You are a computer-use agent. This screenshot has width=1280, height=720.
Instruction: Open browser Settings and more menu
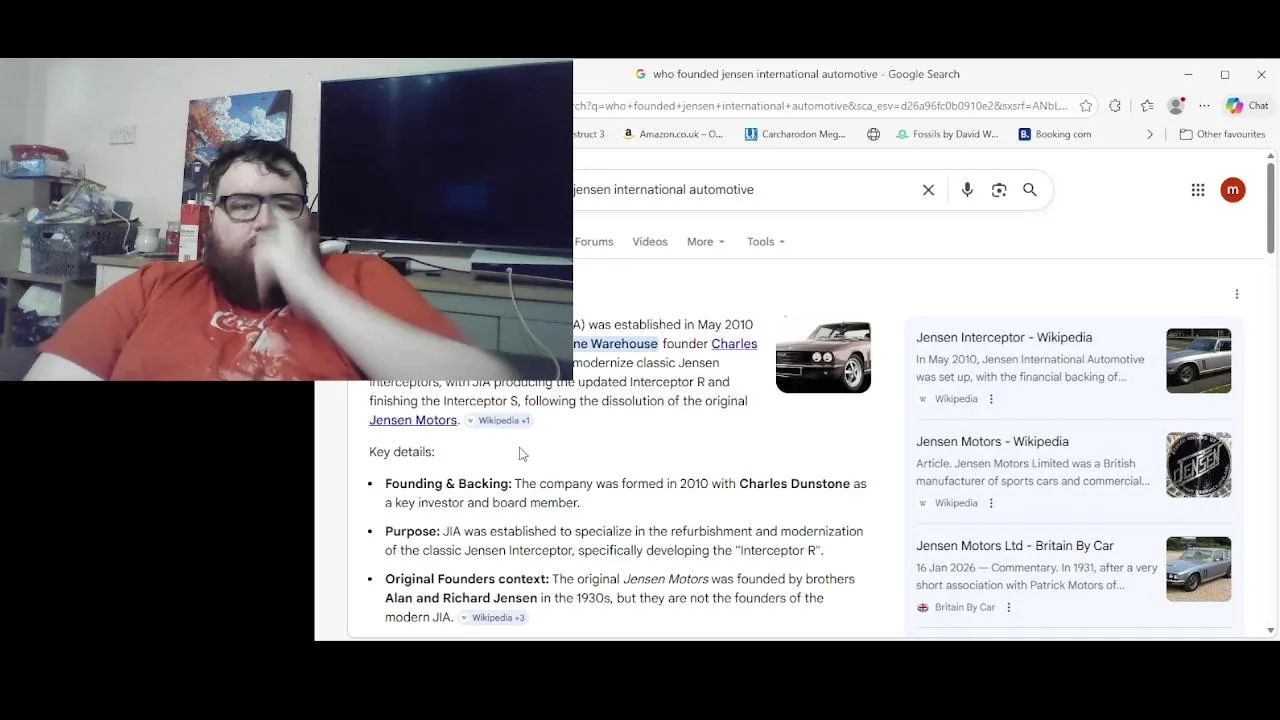[x=1204, y=105]
